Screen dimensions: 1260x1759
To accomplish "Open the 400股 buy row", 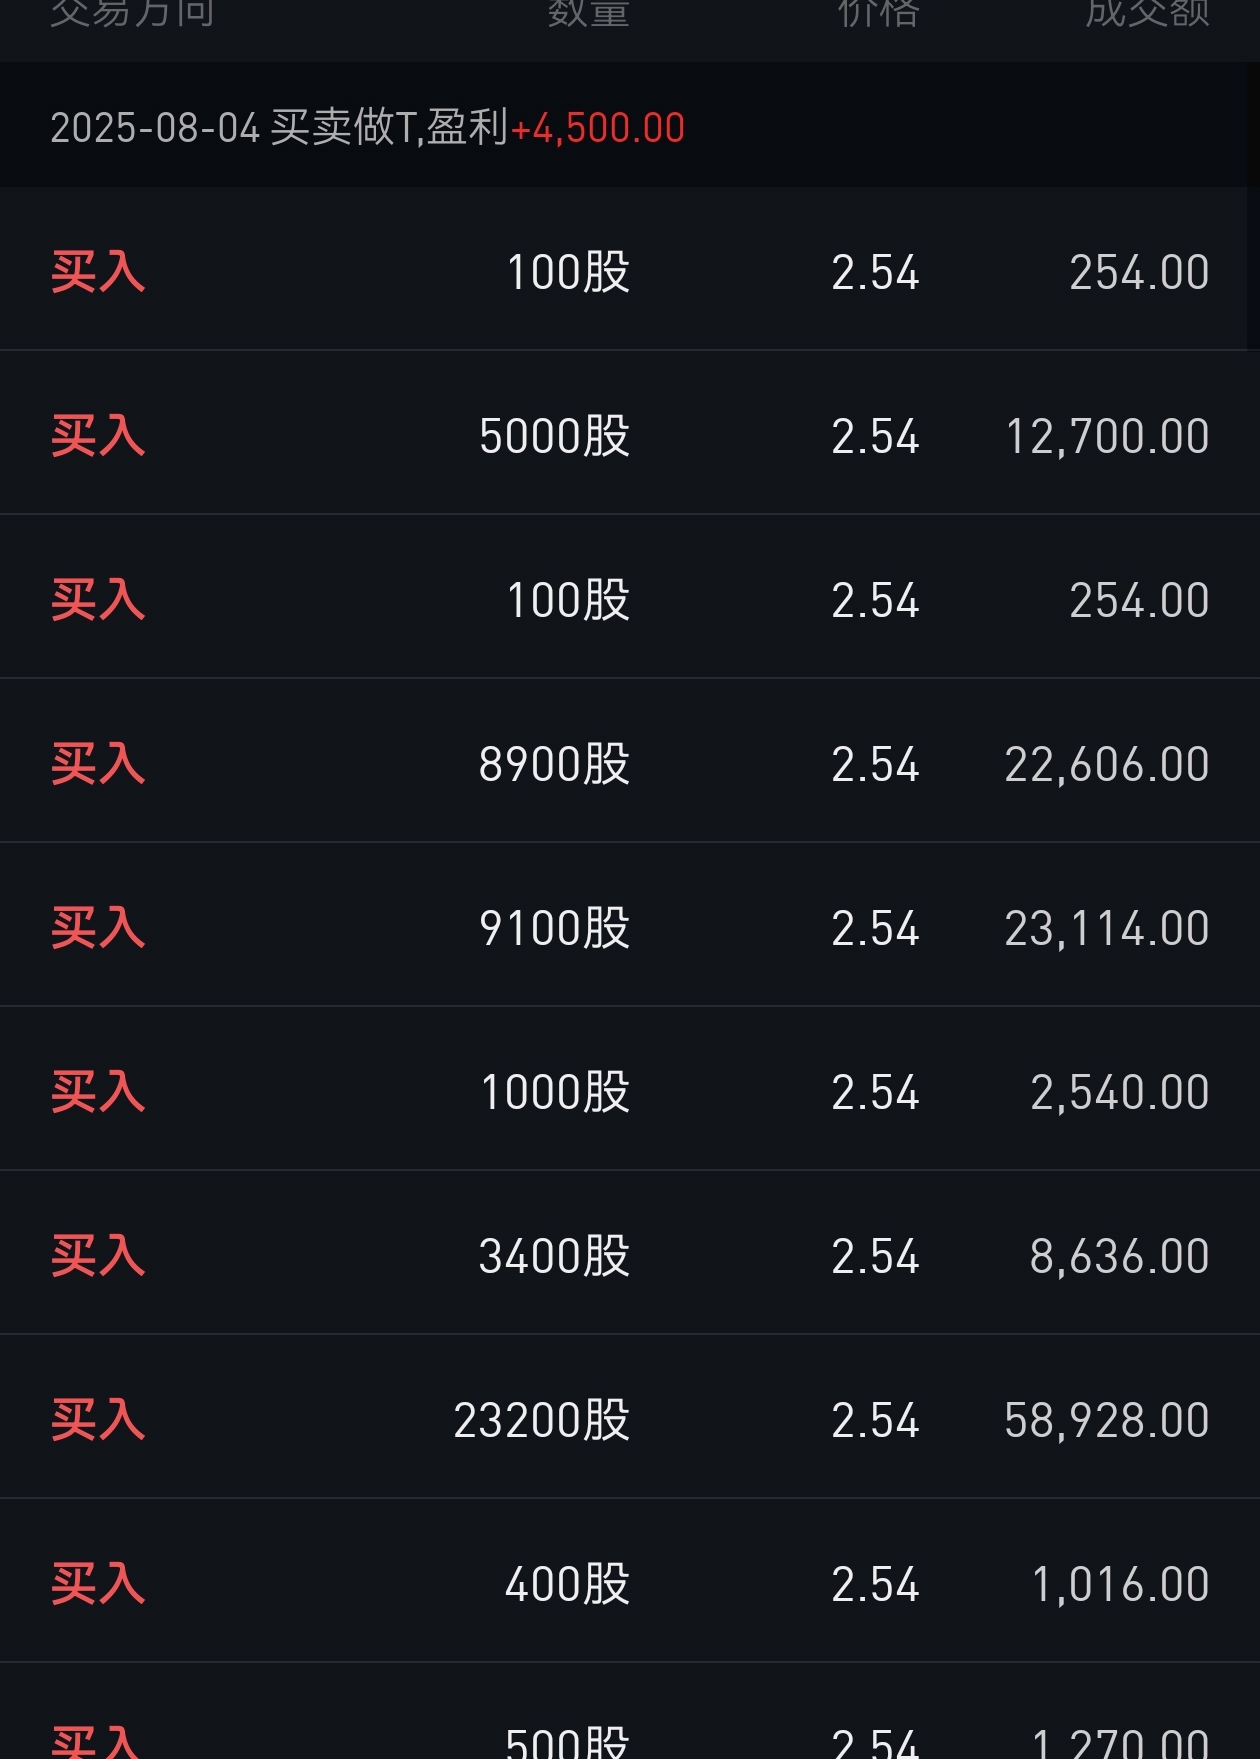I will [x=630, y=1582].
